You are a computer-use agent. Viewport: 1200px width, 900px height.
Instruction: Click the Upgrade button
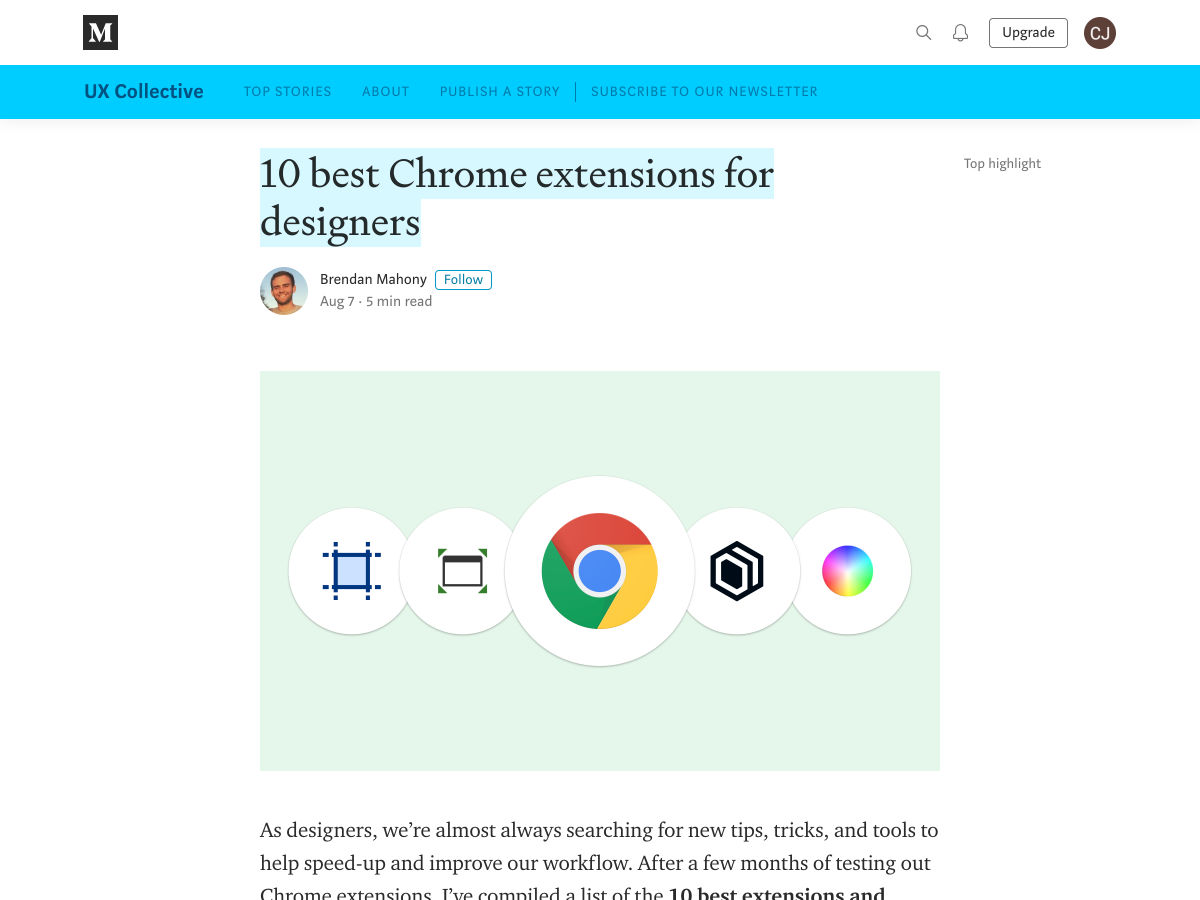coord(1028,33)
